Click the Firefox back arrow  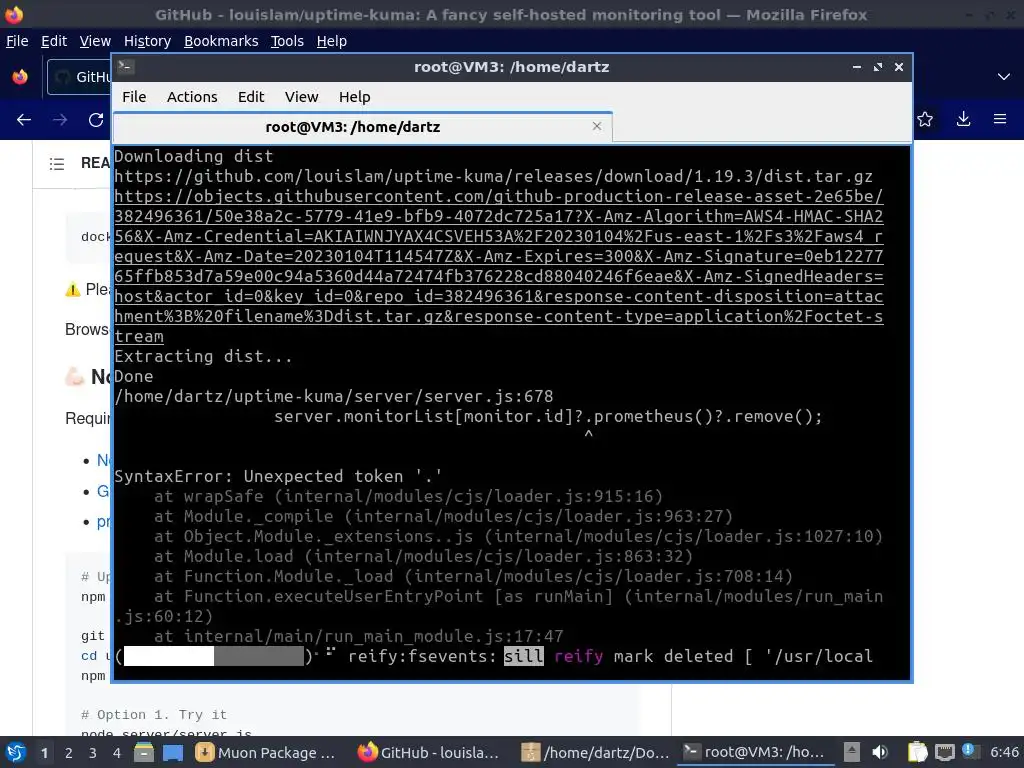tap(24, 120)
